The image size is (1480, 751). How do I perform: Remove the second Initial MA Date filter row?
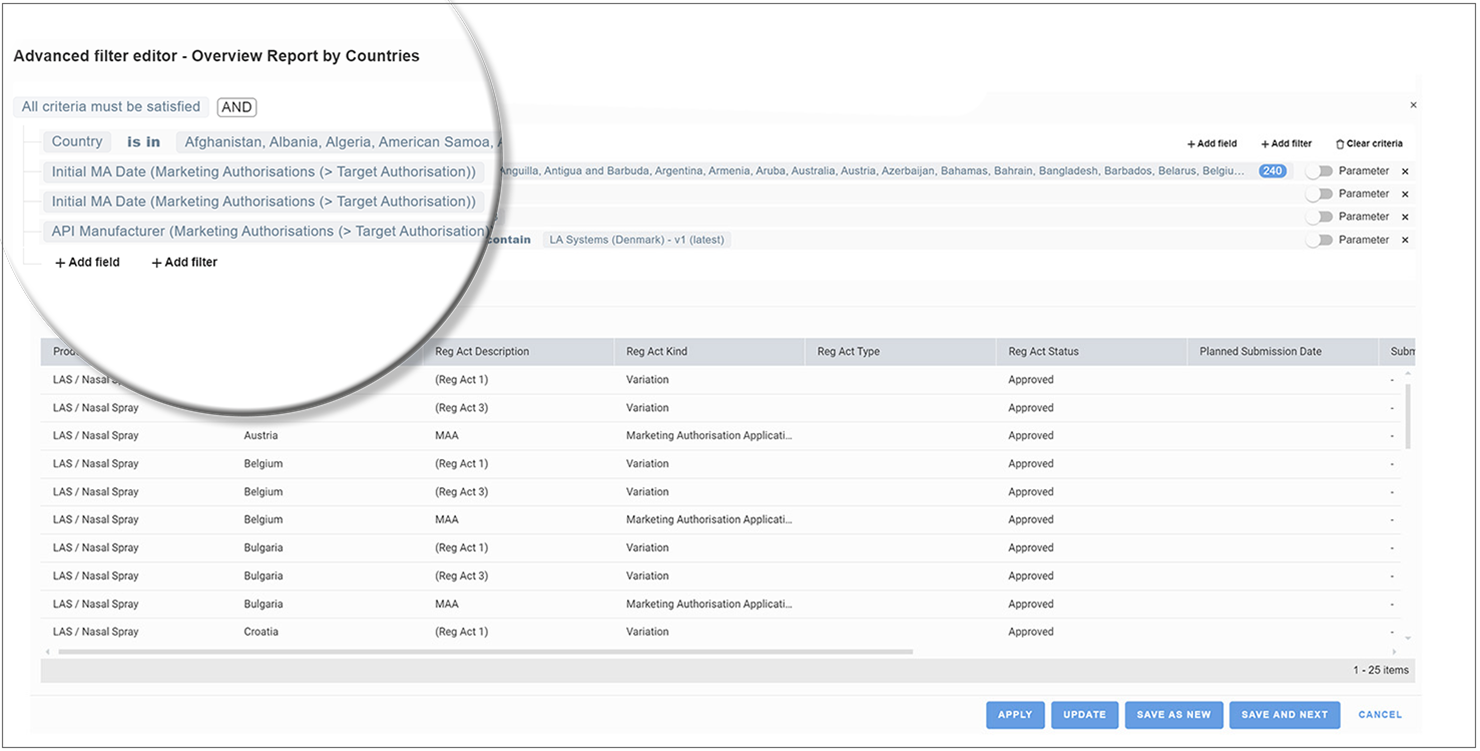click(x=1405, y=217)
